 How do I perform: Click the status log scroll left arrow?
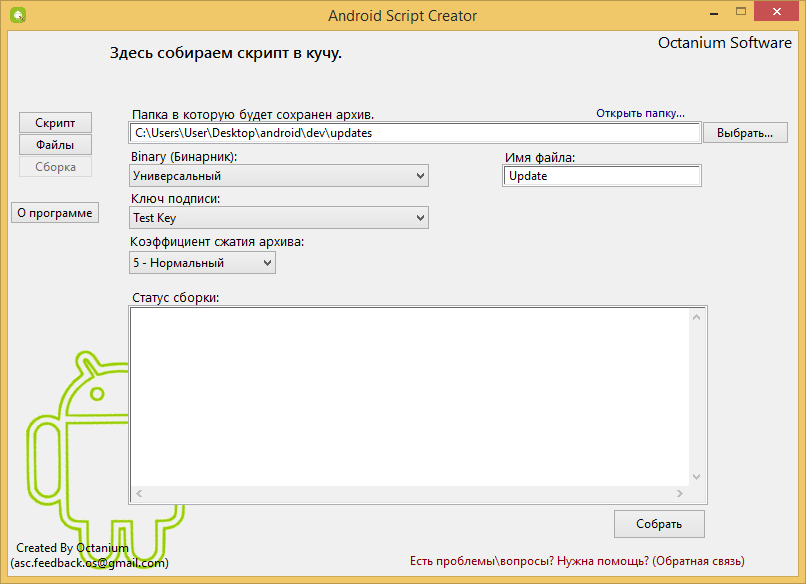tap(139, 494)
